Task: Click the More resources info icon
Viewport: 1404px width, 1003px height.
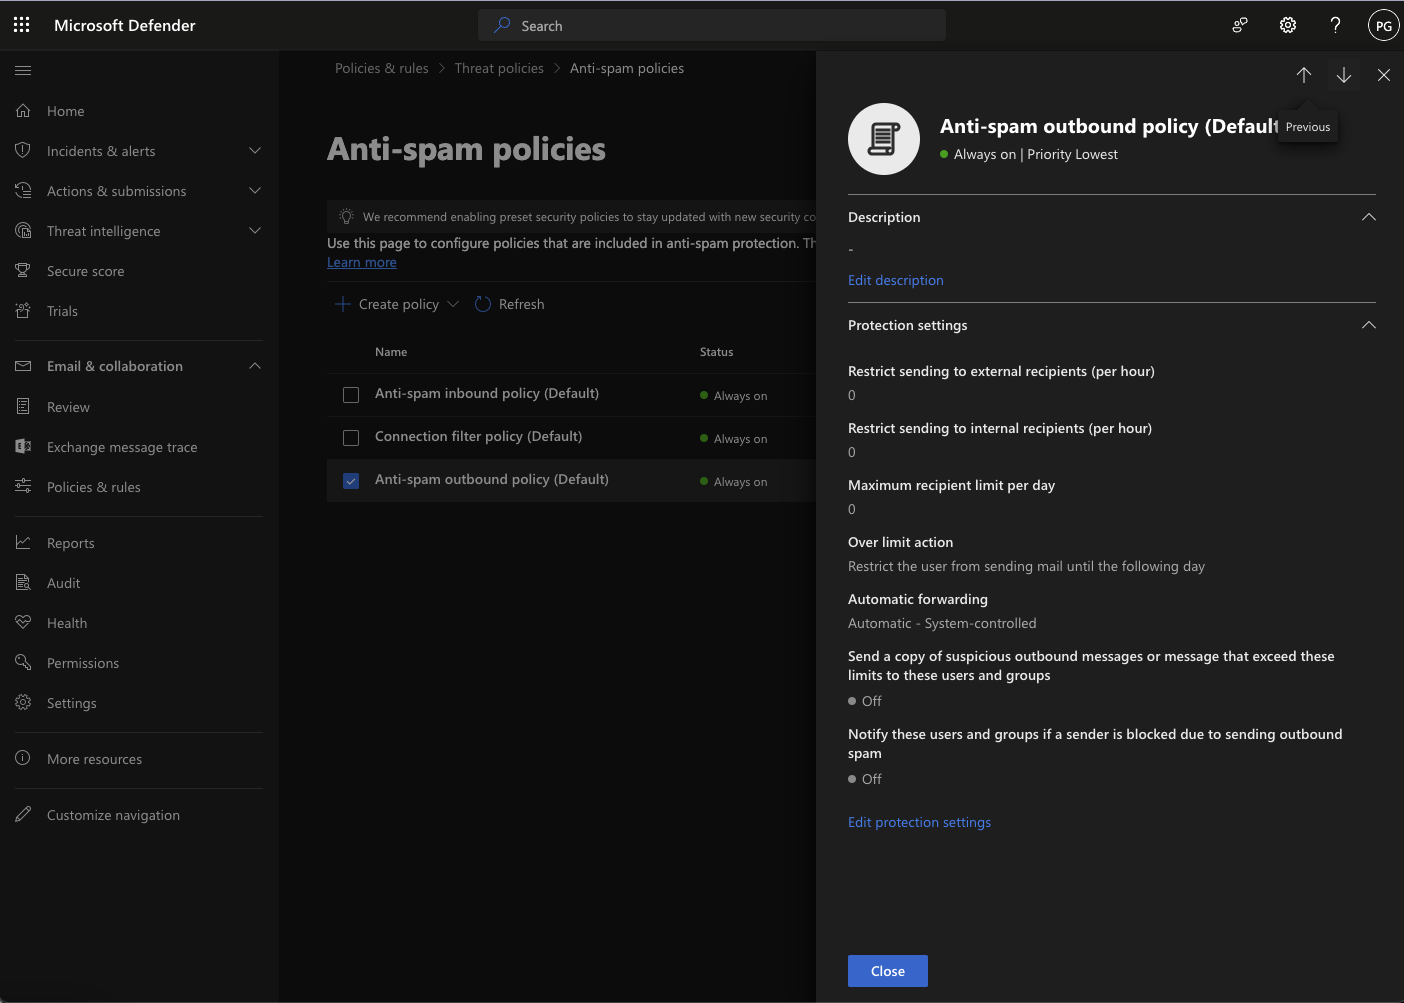Action: click(x=23, y=759)
